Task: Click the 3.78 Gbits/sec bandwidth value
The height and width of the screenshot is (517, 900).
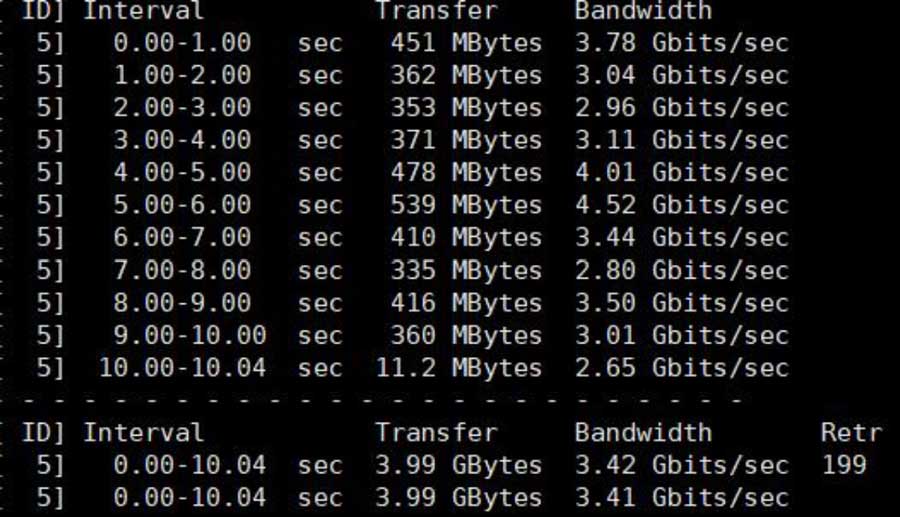Action: click(x=682, y=43)
